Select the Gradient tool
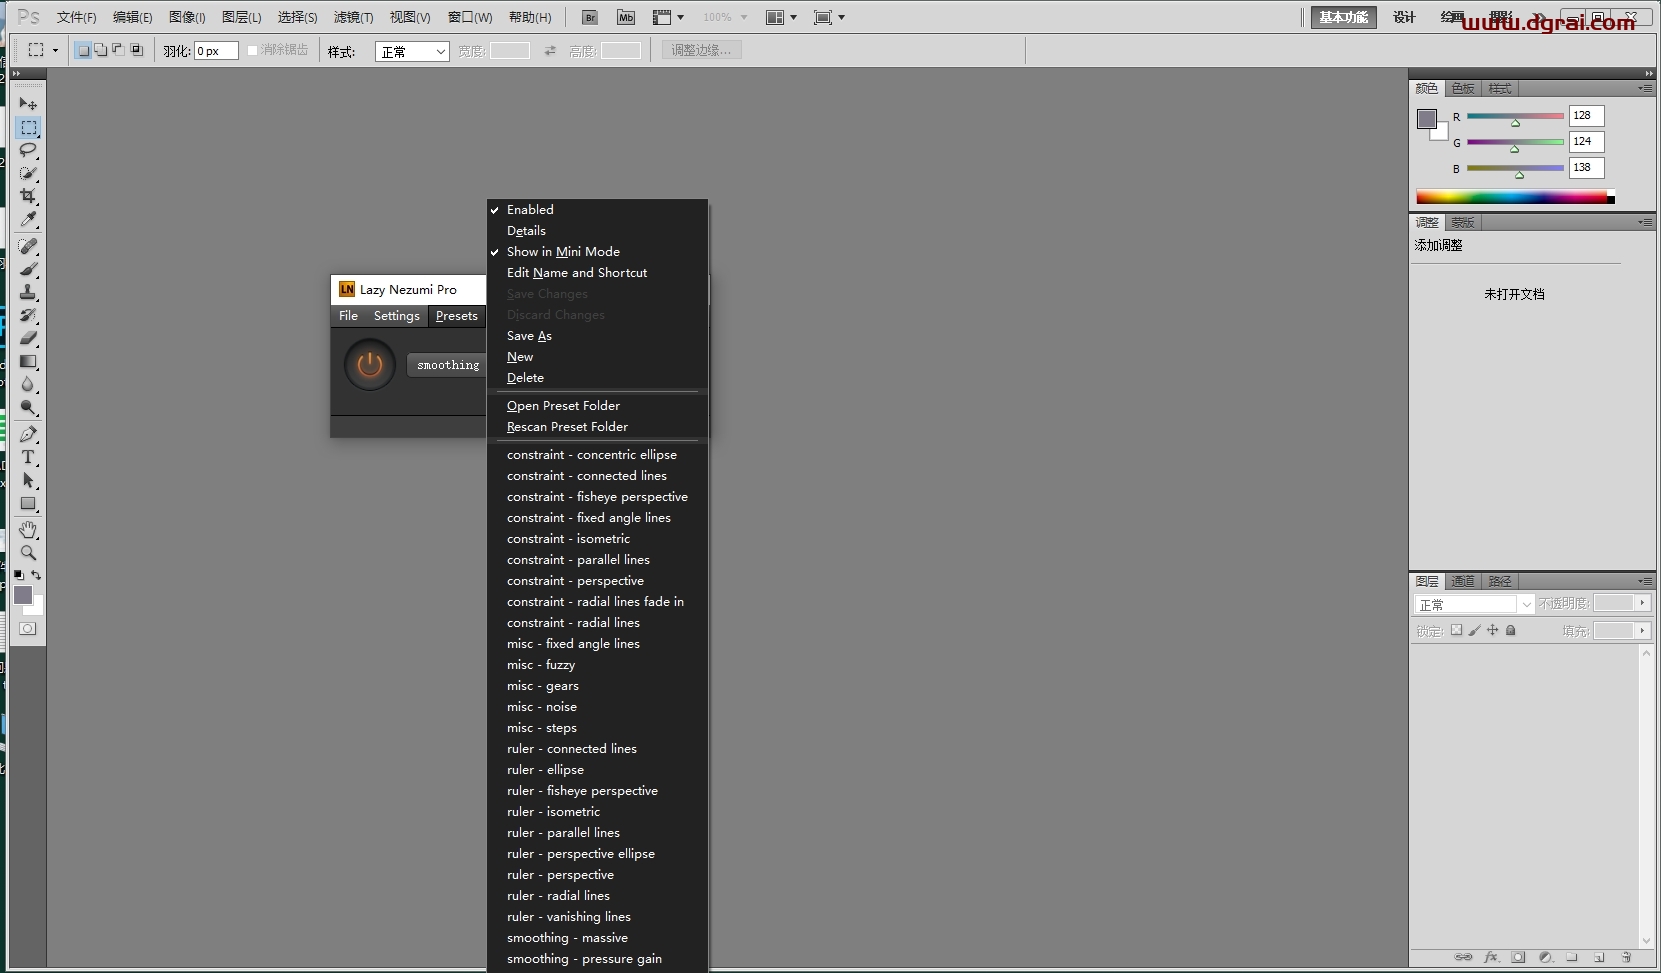1661x973 pixels. pyautogui.click(x=28, y=361)
